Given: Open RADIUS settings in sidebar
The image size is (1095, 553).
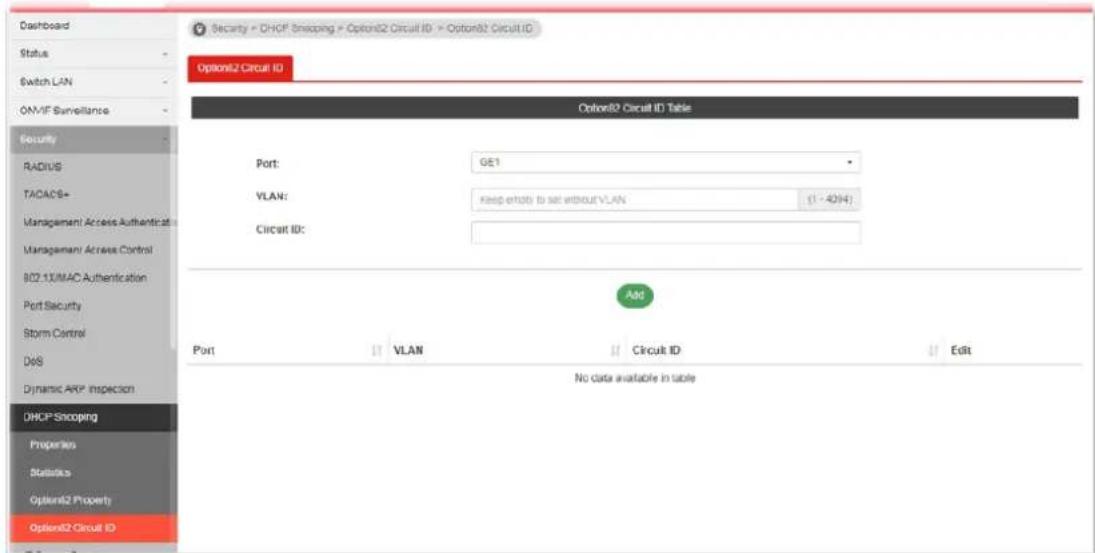Looking at the screenshot, I should 94,167.
